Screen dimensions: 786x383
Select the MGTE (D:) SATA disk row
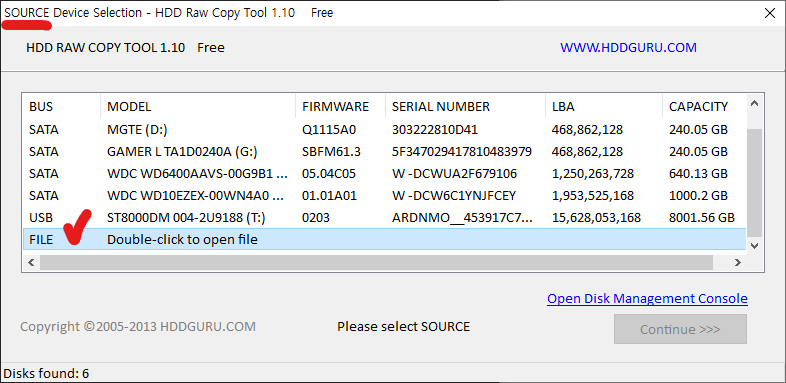384,130
